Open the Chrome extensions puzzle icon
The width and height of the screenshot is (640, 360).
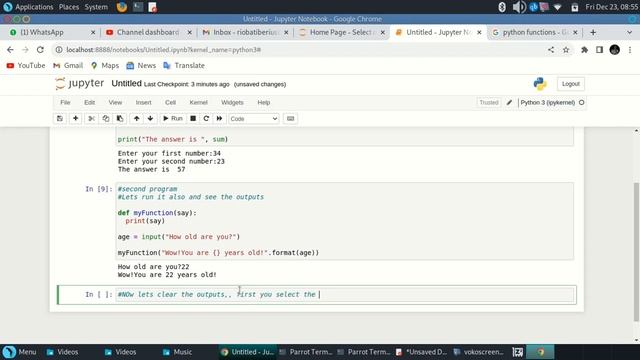coord(584,50)
